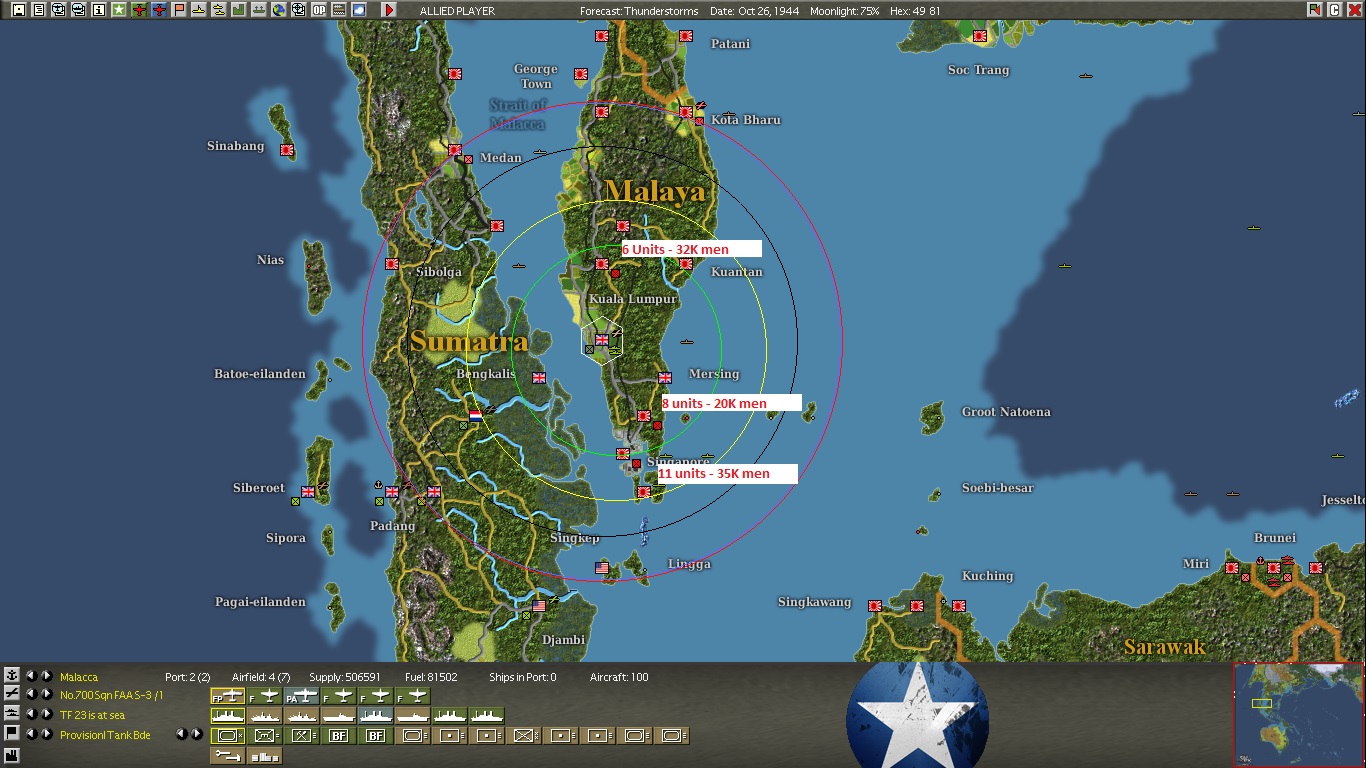Click the right arrow beside No.700 Sqn
The image size is (1366, 768).
point(46,694)
